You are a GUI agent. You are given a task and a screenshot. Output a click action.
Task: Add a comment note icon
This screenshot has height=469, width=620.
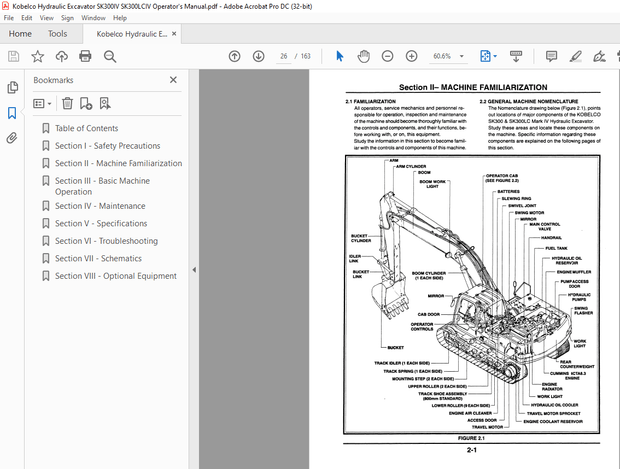pyautogui.click(x=551, y=56)
